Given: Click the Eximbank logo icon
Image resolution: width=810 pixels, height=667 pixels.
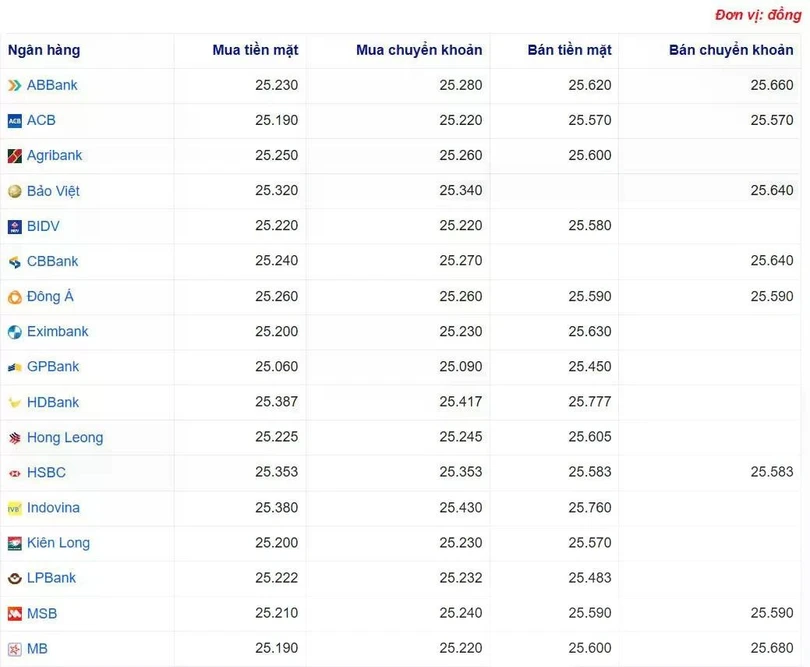Looking at the screenshot, I should pos(14,332).
